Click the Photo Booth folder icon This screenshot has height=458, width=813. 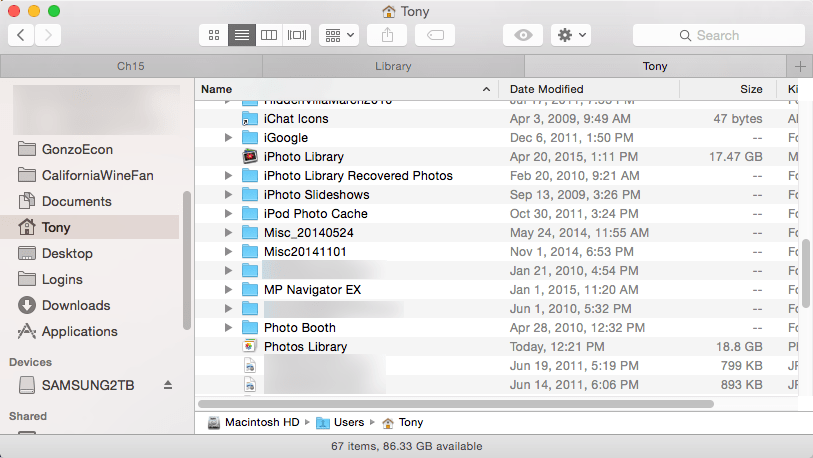(250, 327)
